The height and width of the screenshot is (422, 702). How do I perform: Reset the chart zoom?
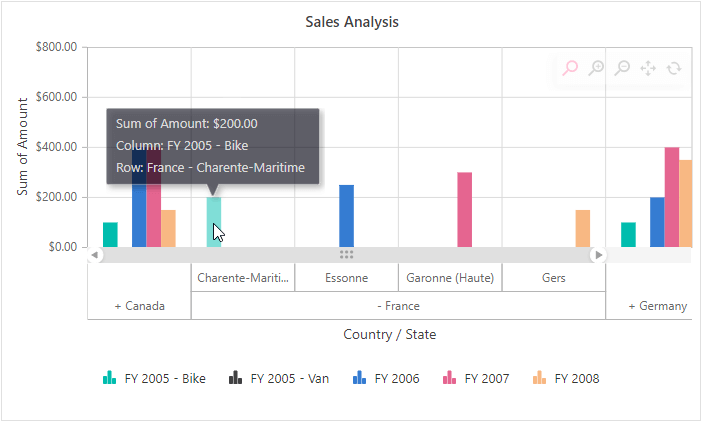674,68
